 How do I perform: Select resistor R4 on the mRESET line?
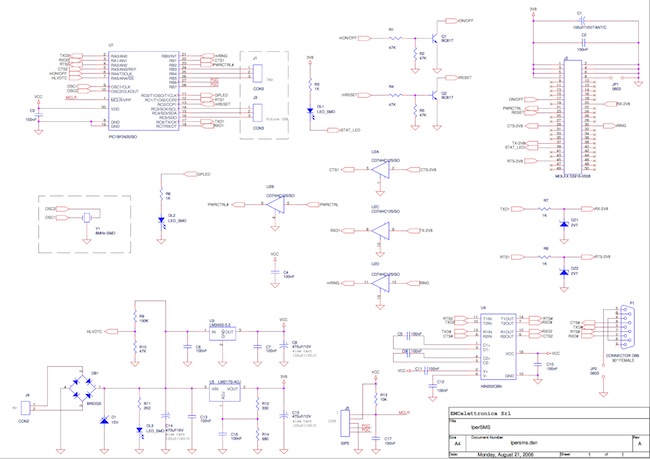[395, 95]
